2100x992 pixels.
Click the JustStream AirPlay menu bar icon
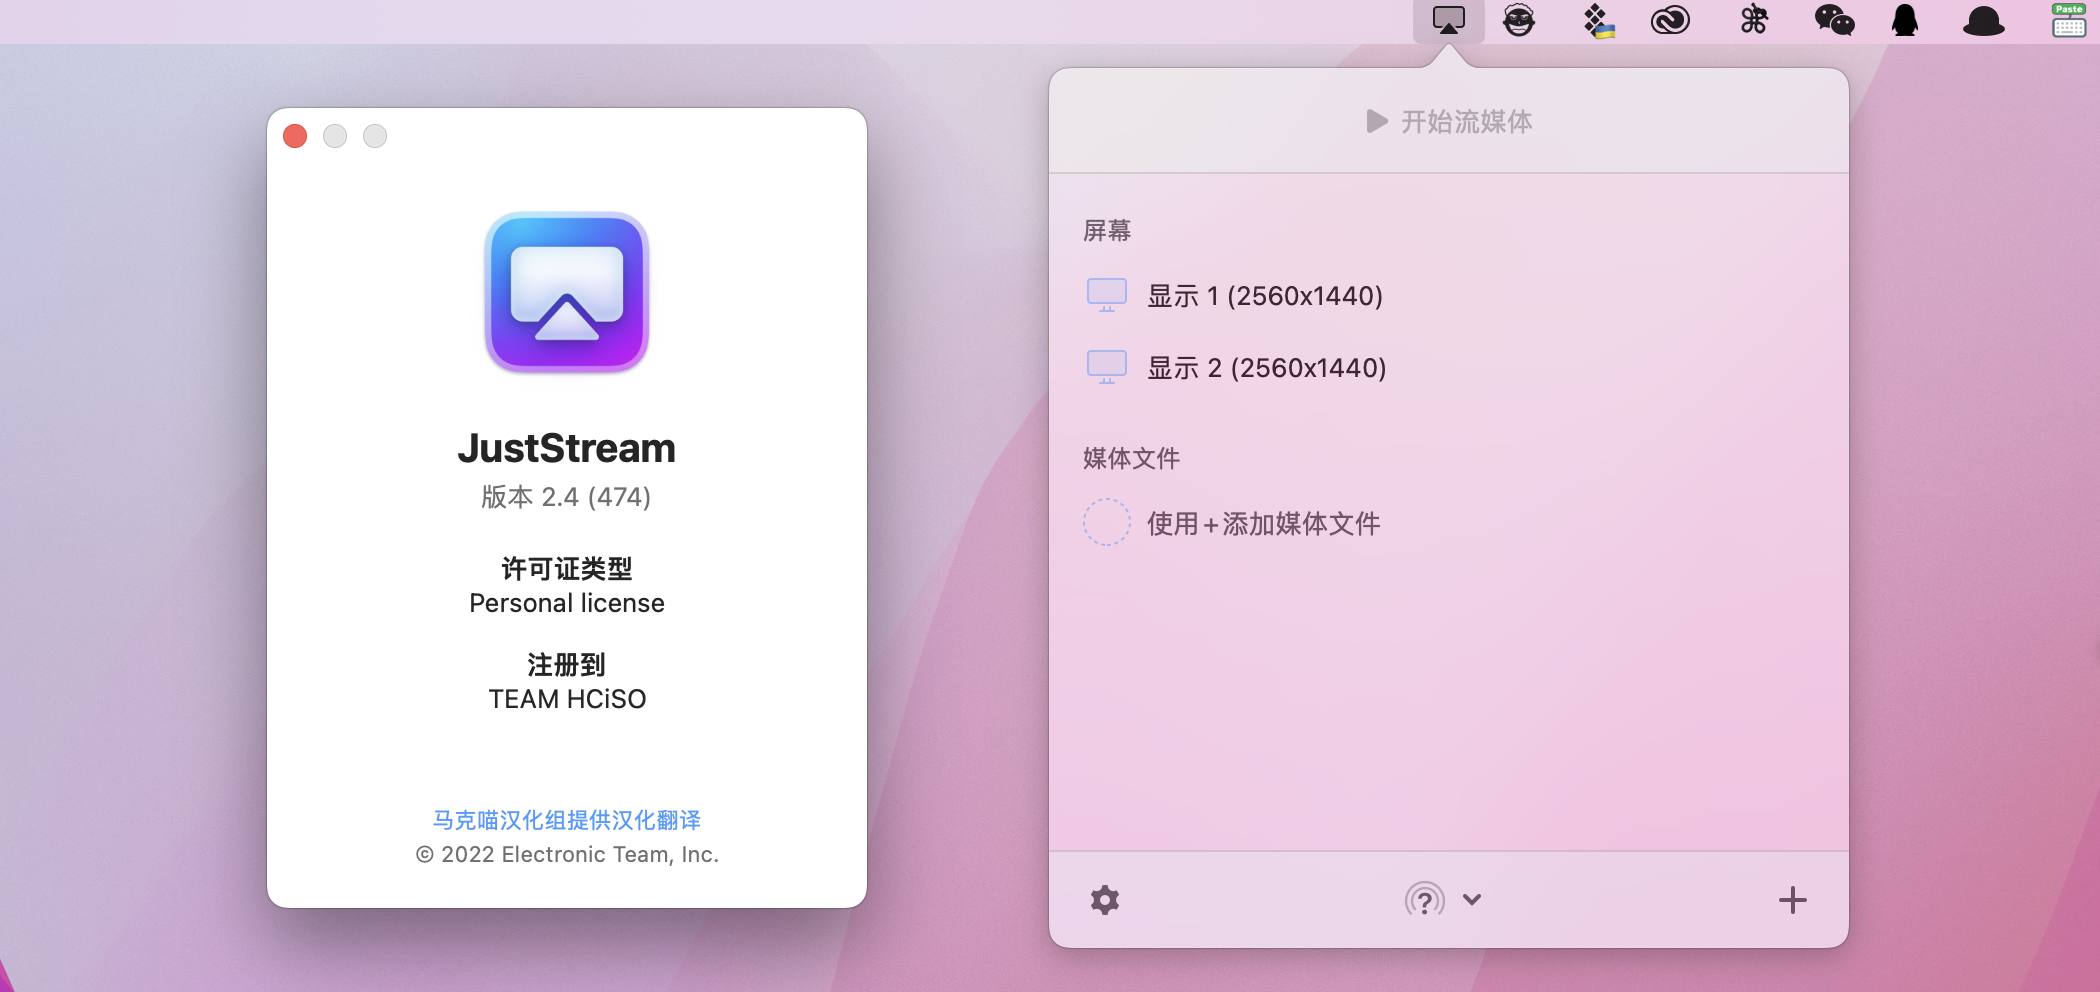tap(1448, 21)
